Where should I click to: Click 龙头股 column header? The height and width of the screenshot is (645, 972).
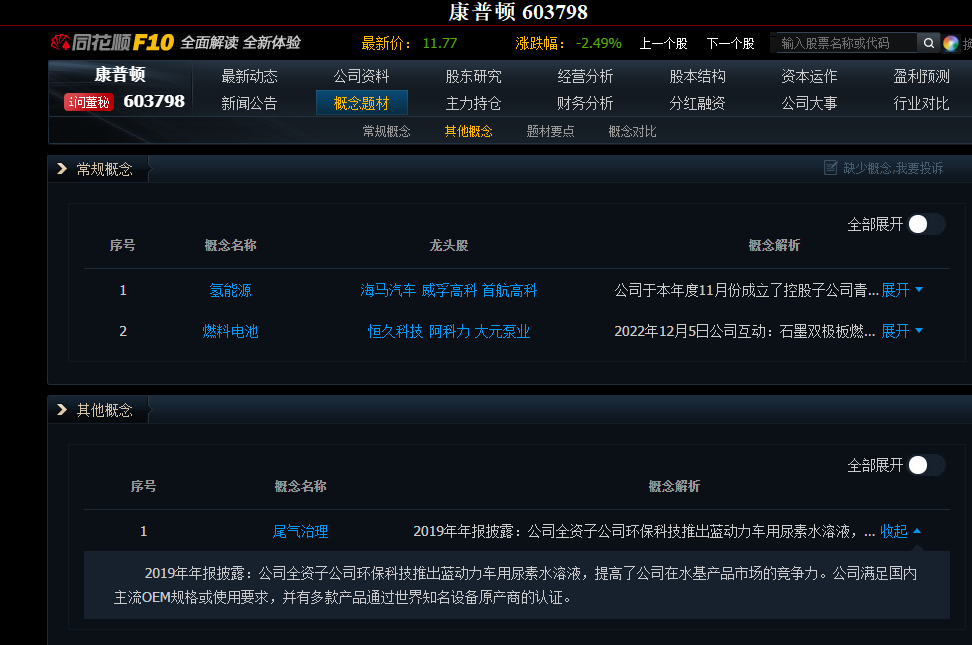[x=449, y=246]
